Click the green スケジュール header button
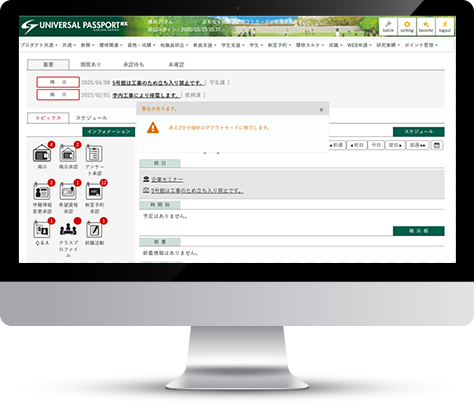The height and width of the screenshot is (404, 474). point(419,132)
